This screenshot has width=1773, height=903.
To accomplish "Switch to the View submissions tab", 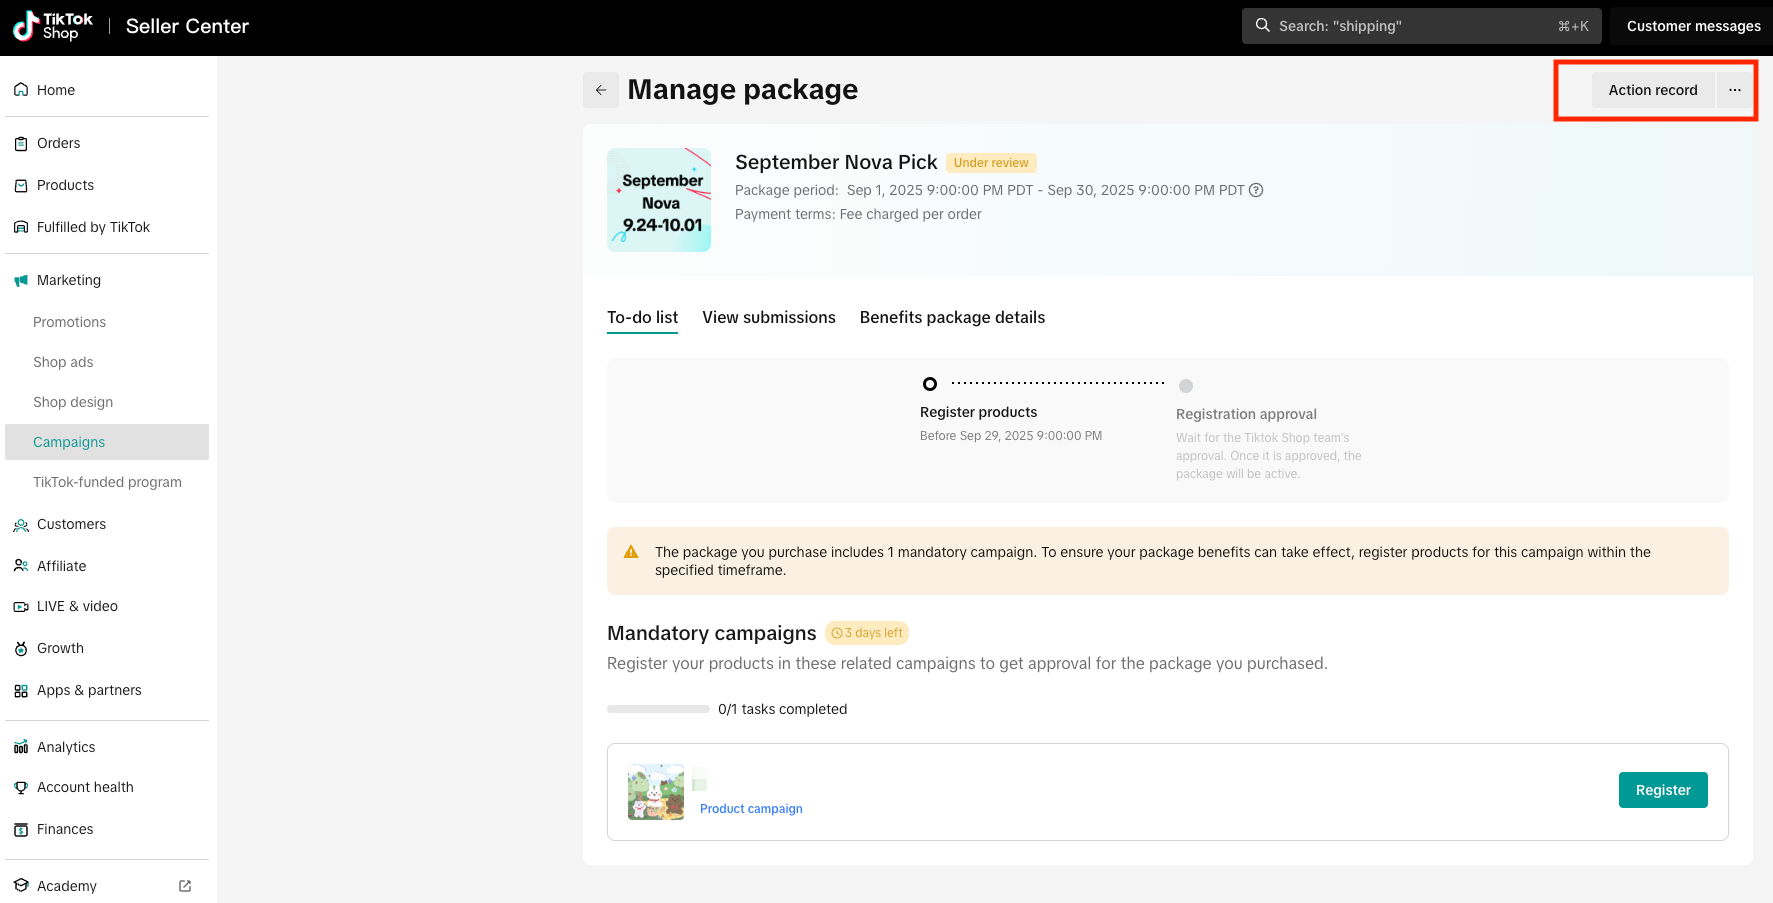I will point(768,317).
